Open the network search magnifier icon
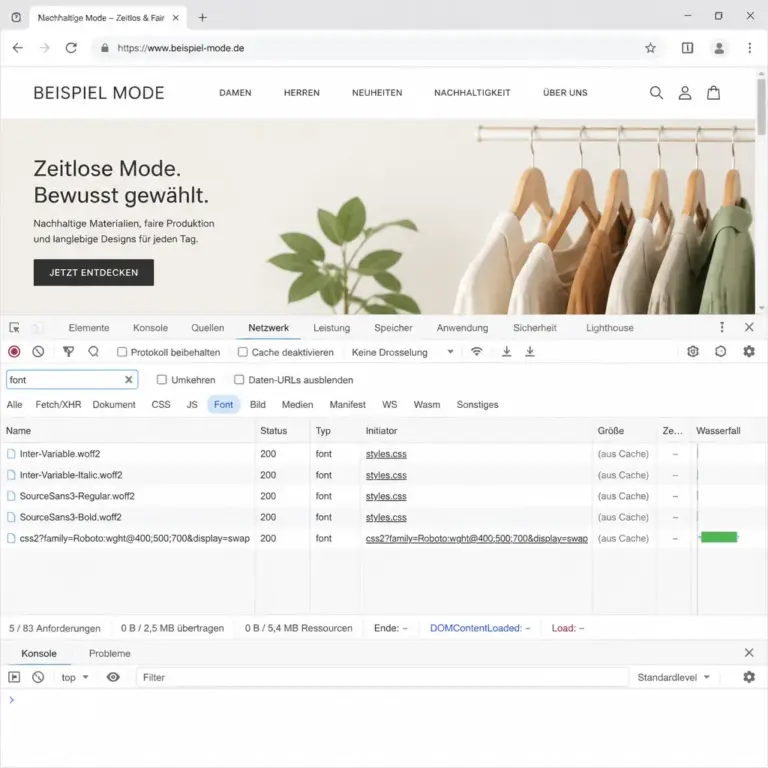The height and width of the screenshot is (768, 768). tap(94, 352)
